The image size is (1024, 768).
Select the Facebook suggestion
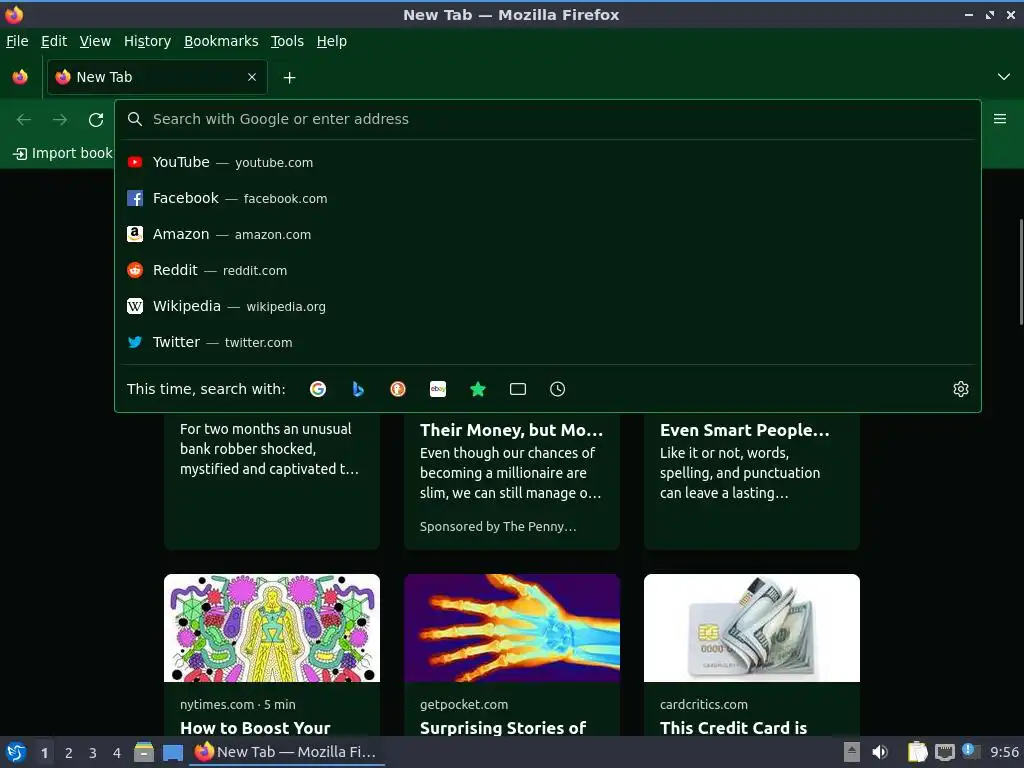tap(548, 198)
